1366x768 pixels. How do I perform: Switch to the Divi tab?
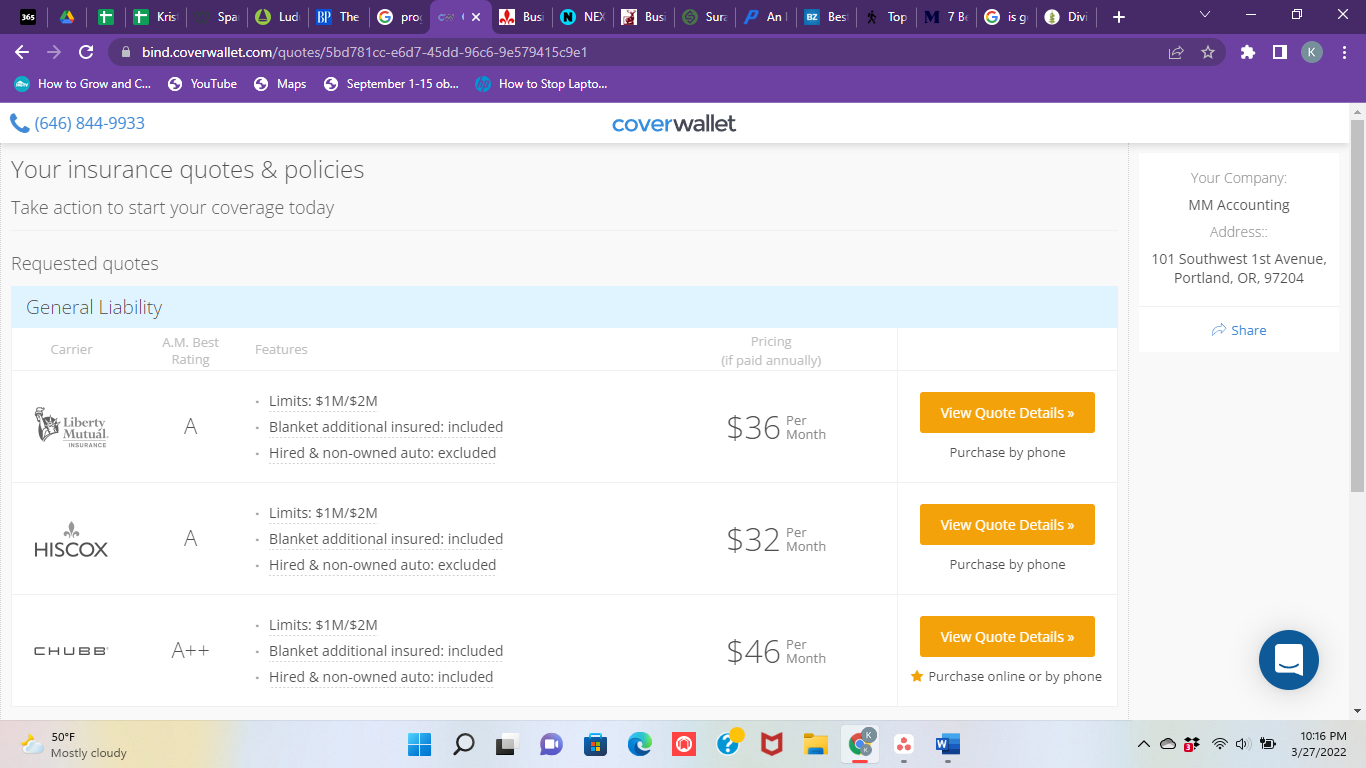[x=1066, y=17]
